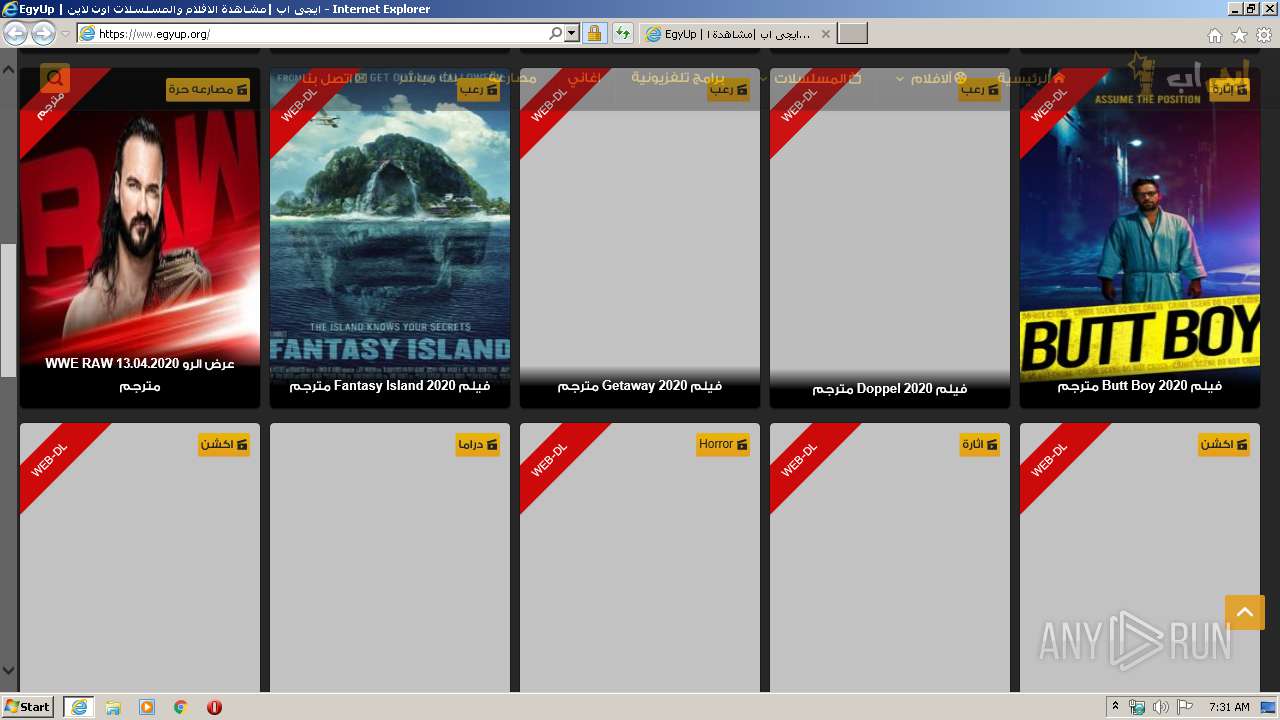Click the Internet Explorer taskbar icon
Screen dimensions: 1280x720
79,707
